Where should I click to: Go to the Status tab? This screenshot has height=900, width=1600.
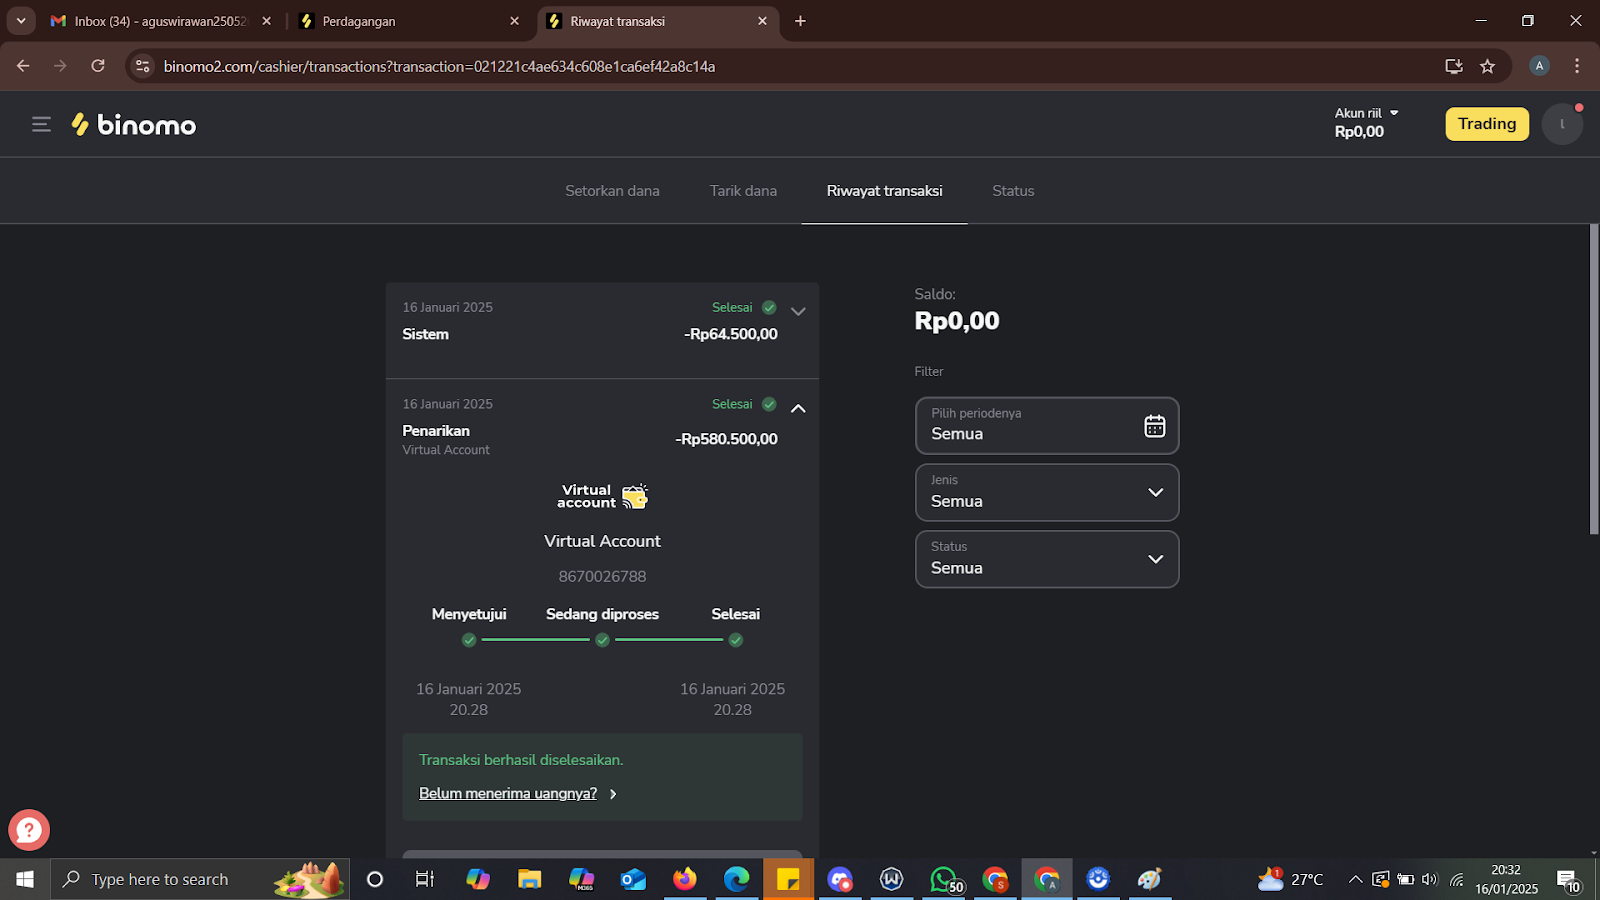click(1013, 191)
